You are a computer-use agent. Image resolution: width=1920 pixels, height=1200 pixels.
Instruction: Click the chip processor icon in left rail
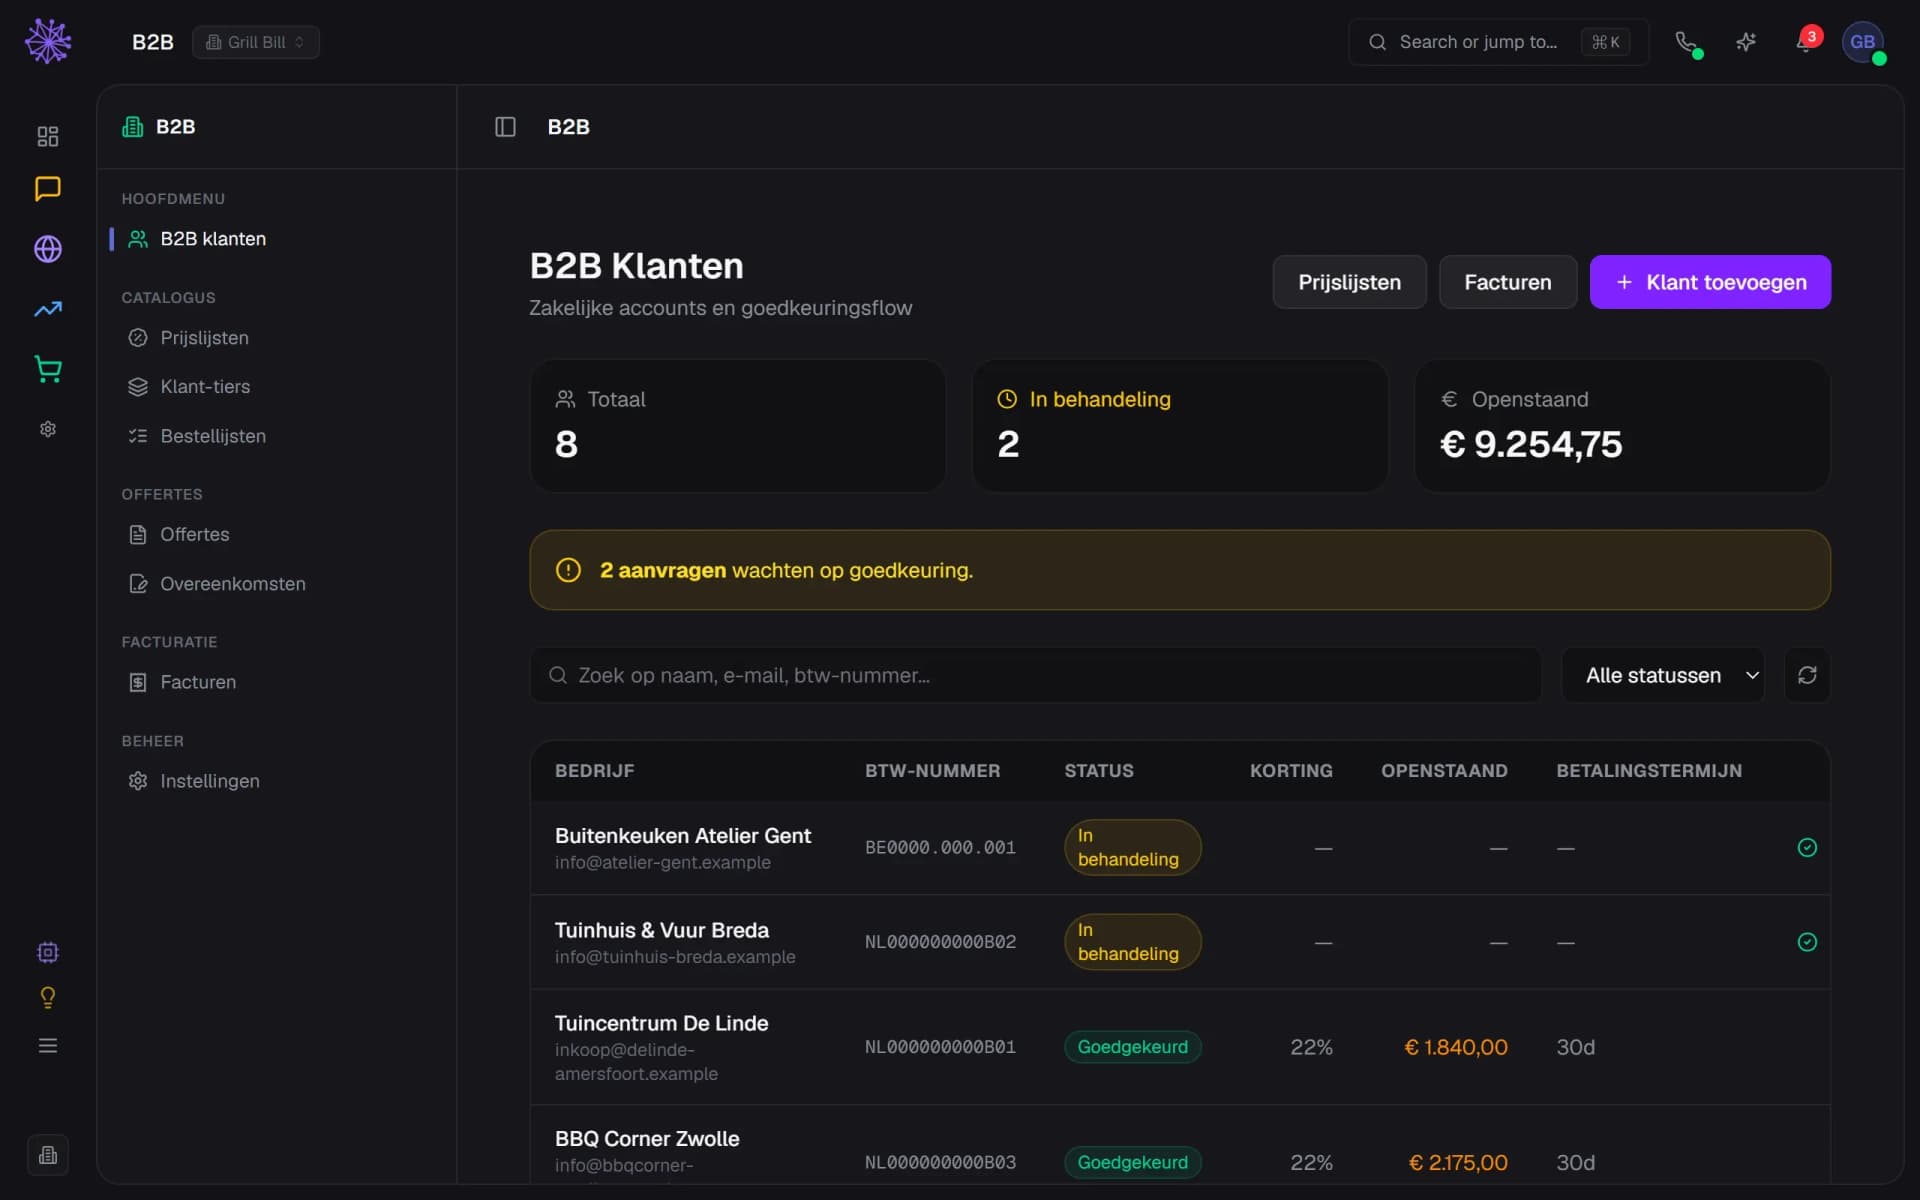[47, 952]
